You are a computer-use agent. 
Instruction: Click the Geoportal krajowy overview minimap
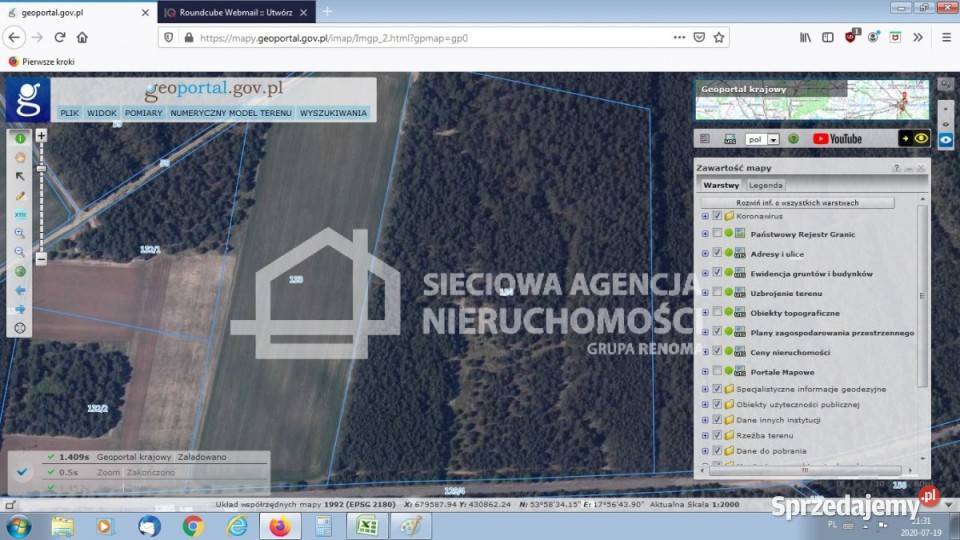pyautogui.click(x=812, y=100)
